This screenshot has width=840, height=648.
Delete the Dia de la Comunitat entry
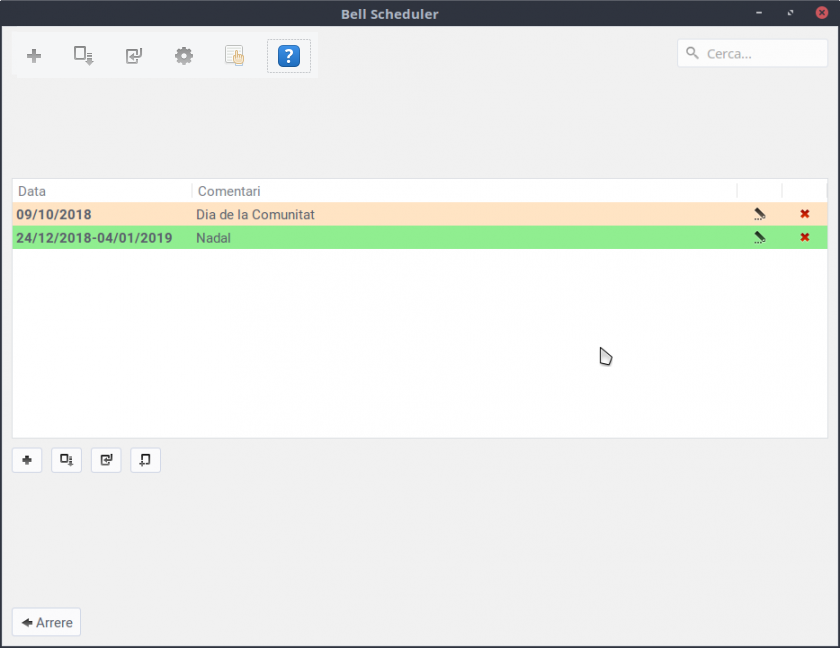pyautogui.click(x=805, y=214)
